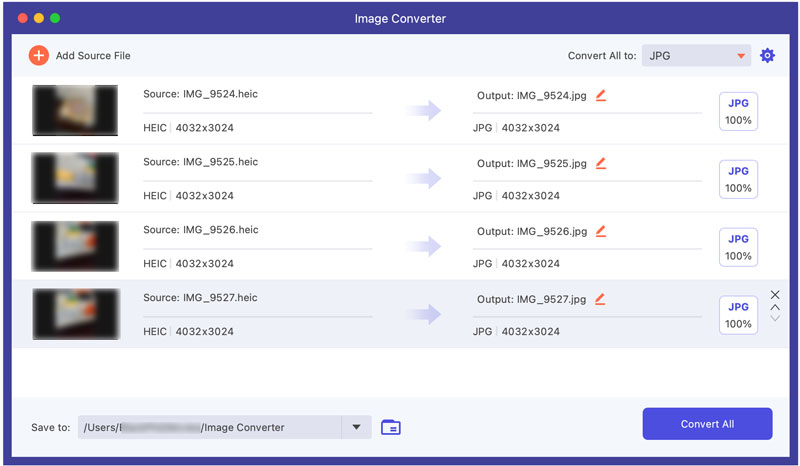Screen dimensions: 800x466
Task: Open Save to path dropdown arrow
Action: click(357, 427)
